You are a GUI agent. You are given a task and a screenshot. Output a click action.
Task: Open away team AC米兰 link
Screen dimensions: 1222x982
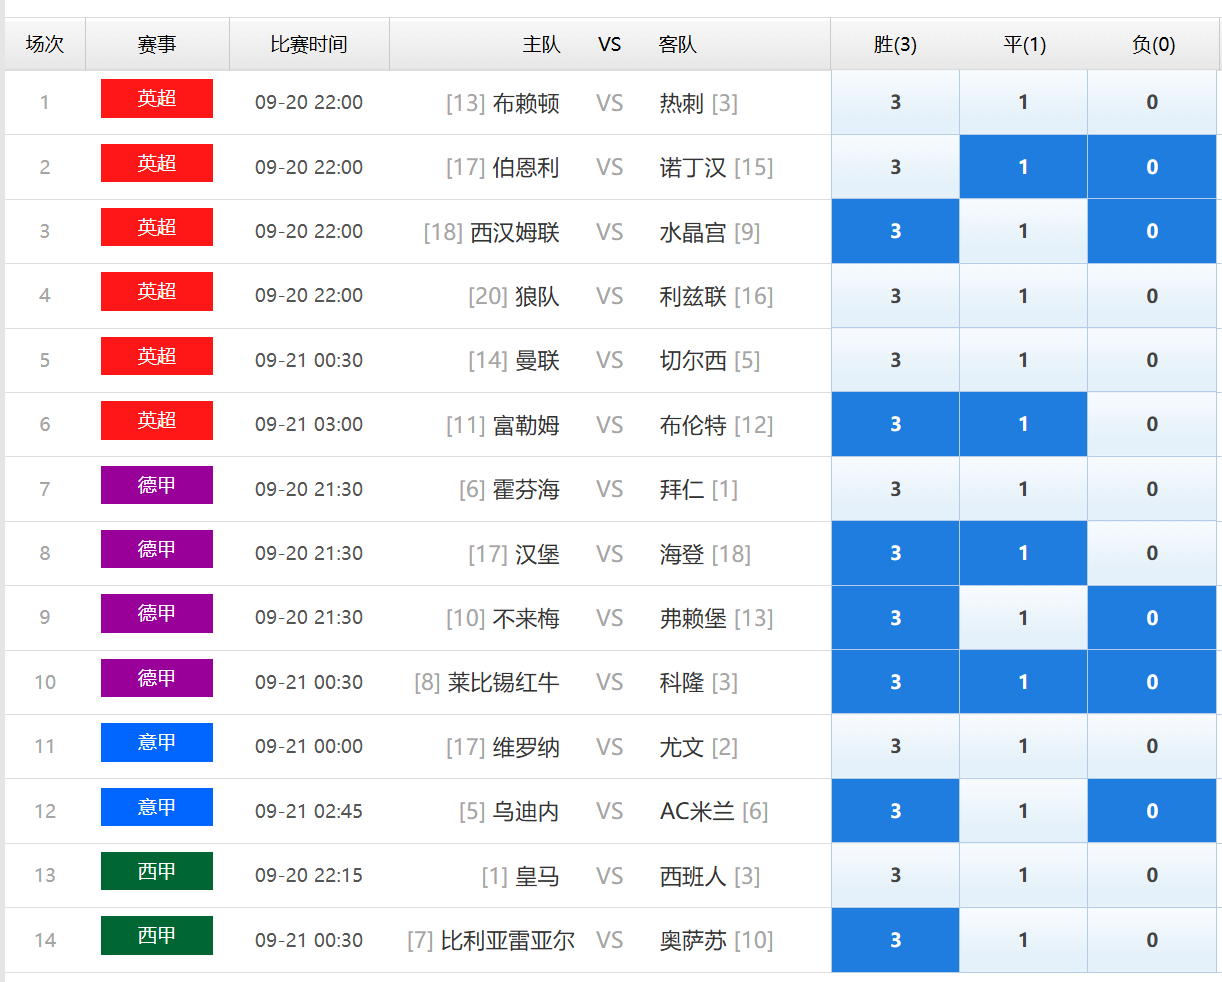point(697,811)
